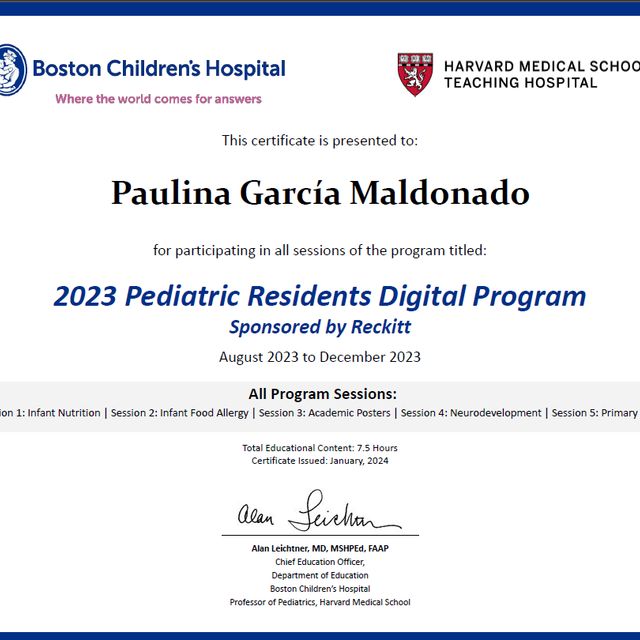Click 'Professor of Pediatrics, Harvard Medical School'
640x640 pixels.
coord(320,602)
